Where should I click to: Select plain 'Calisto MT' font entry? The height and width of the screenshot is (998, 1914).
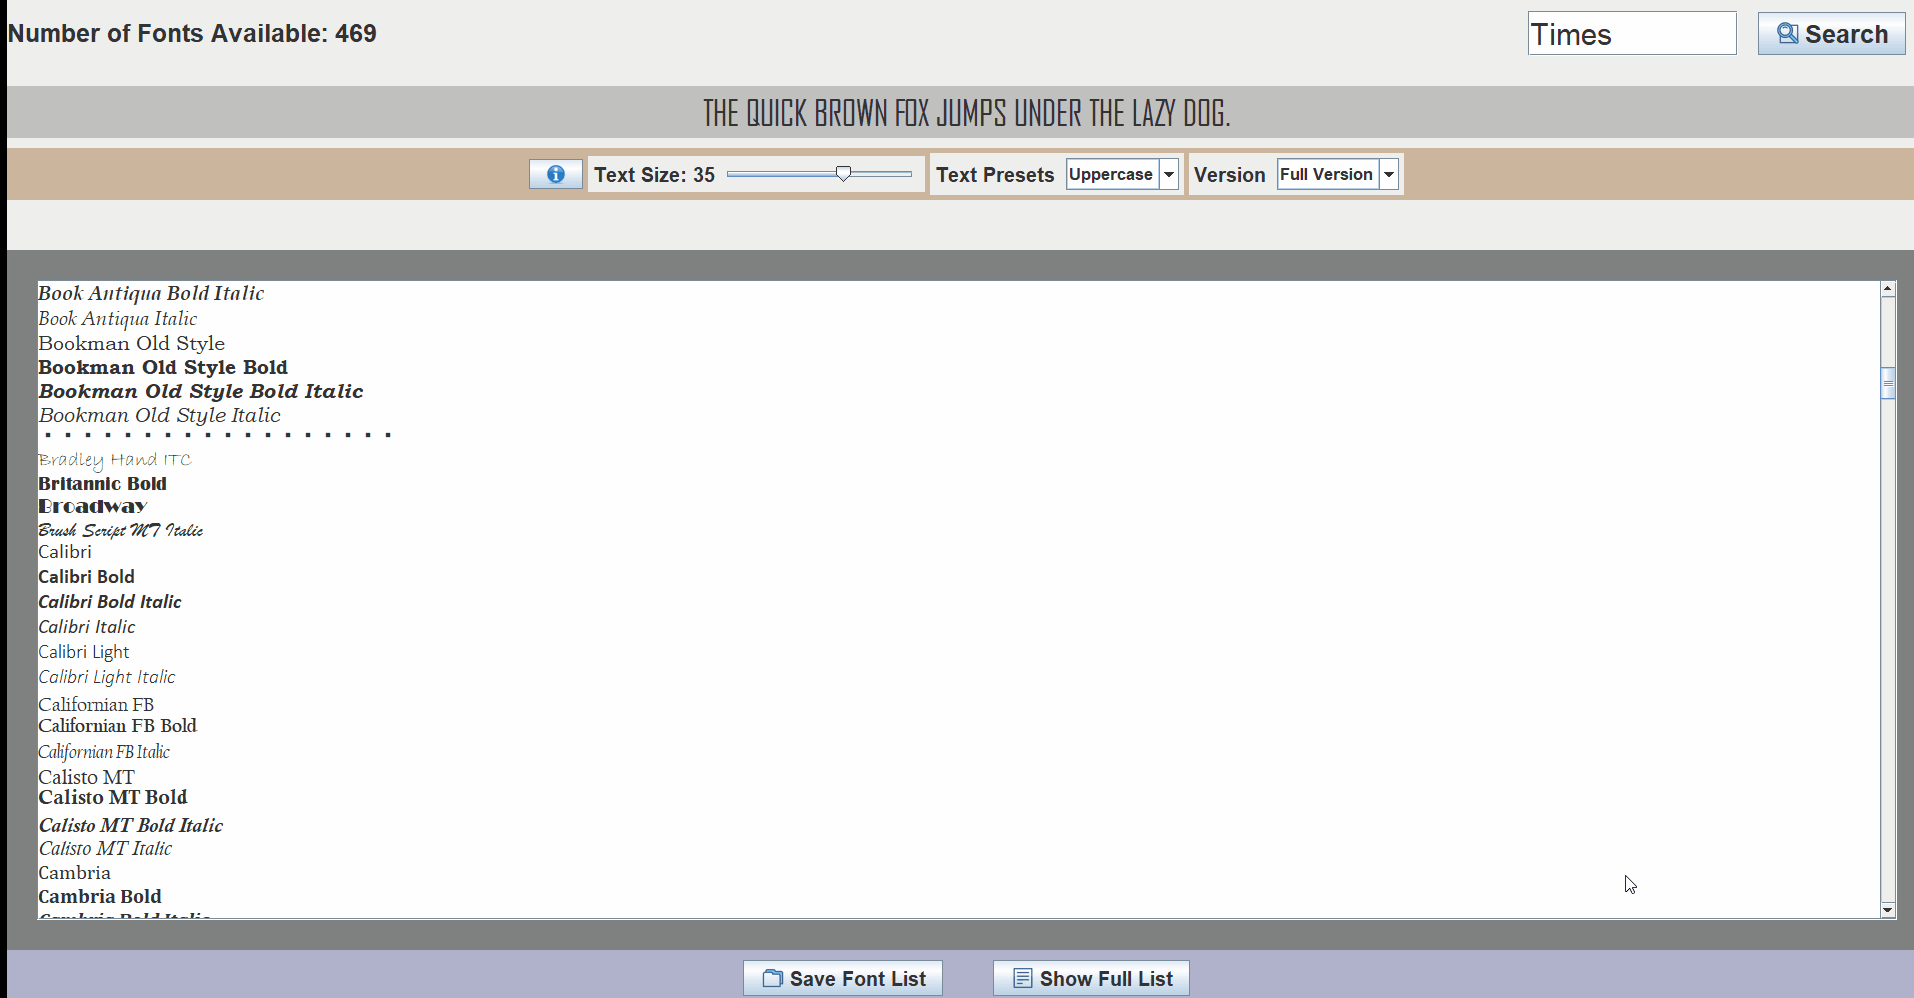[x=86, y=777]
